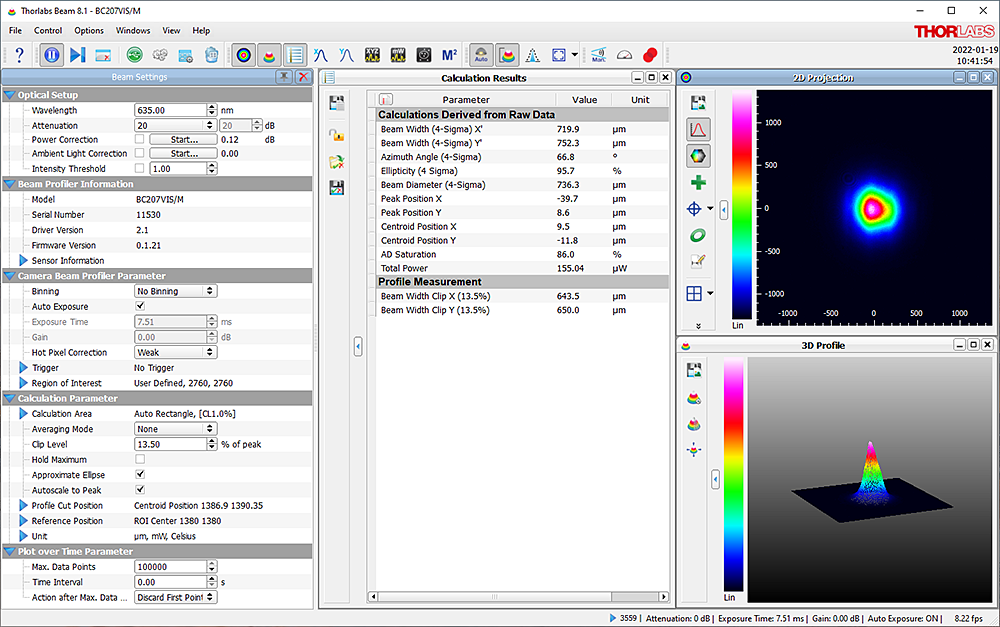
Task: Change Hot Pixel Correction from Weak
Action: pos(176,352)
